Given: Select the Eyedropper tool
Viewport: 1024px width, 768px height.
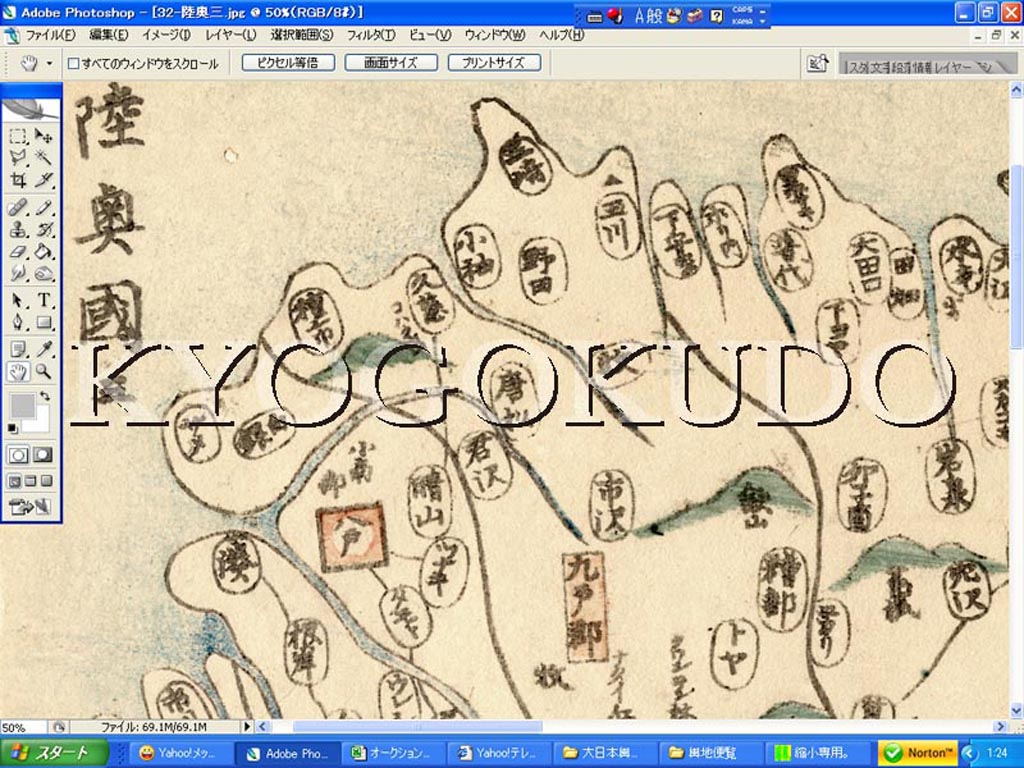Looking at the screenshot, I should [43, 349].
